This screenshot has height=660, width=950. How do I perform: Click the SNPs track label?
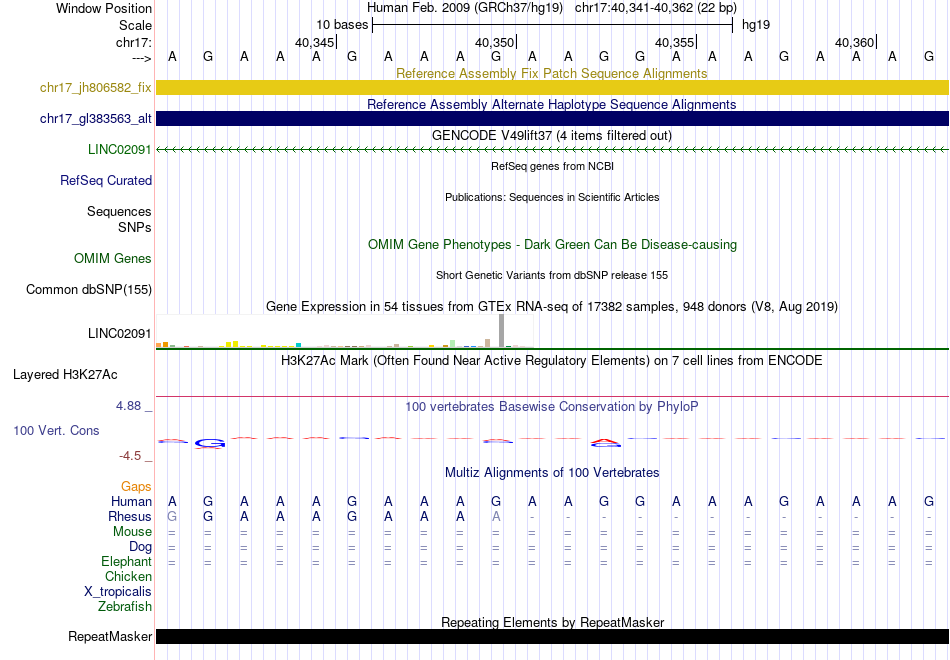coord(135,227)
